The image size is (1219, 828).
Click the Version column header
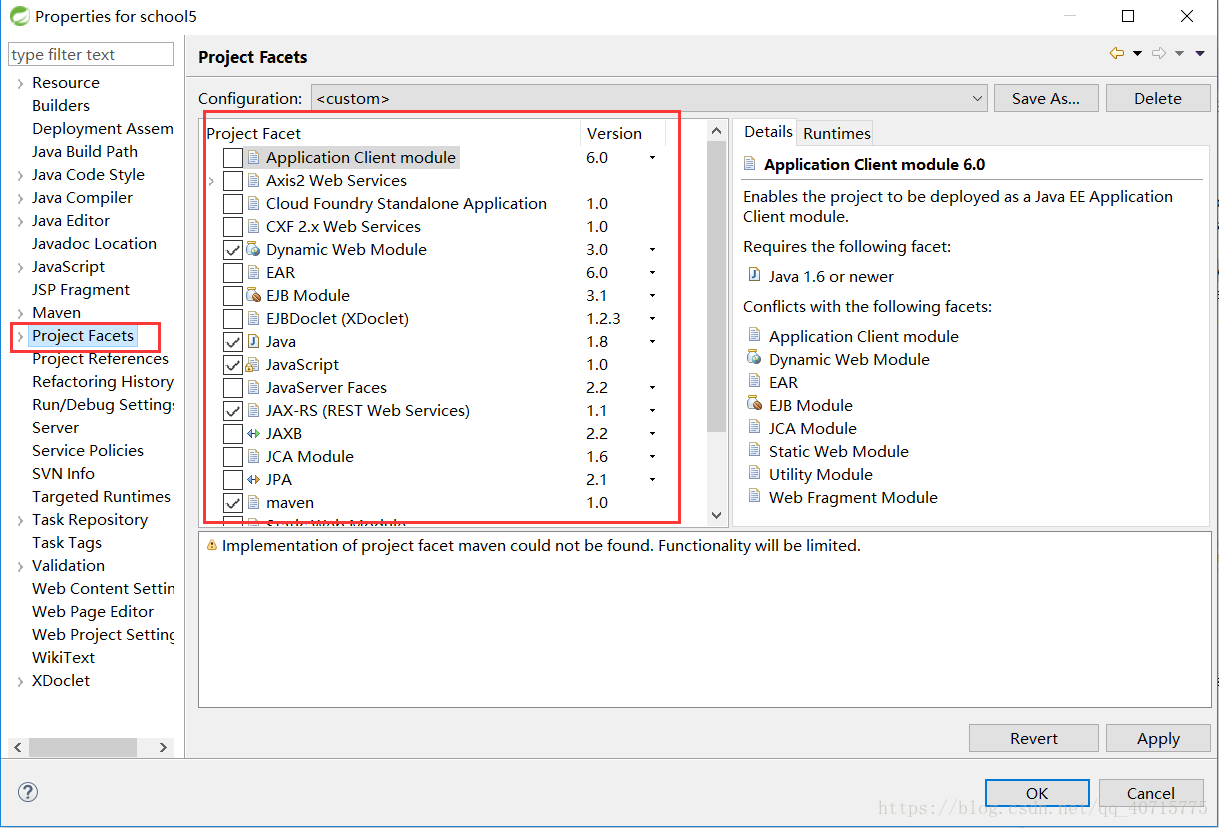click(x=623, y=133)
